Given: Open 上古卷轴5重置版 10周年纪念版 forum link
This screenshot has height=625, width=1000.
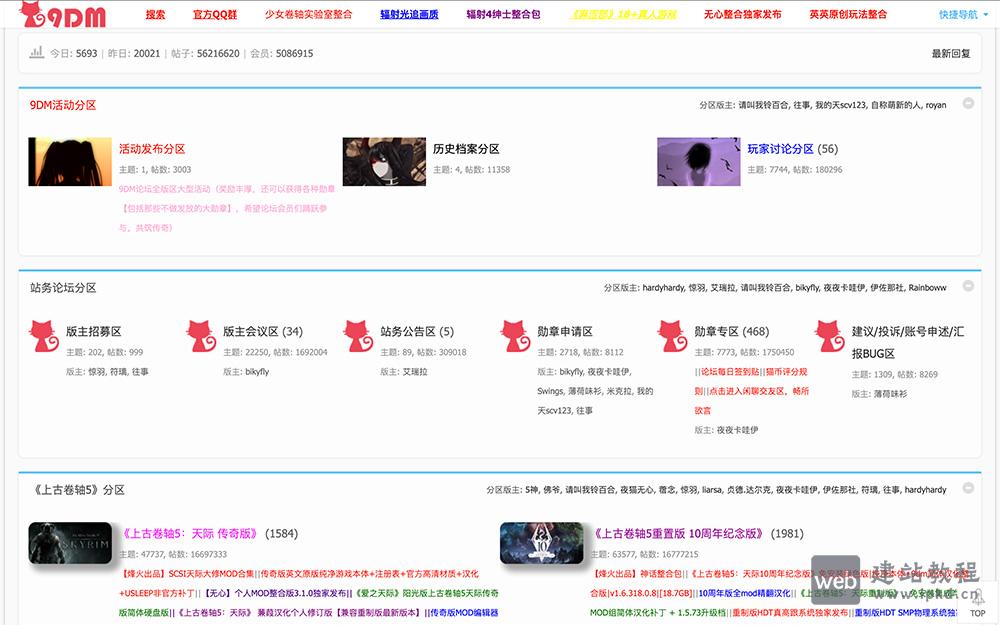Looking at the screenshot, I should (x=678, y=533).
